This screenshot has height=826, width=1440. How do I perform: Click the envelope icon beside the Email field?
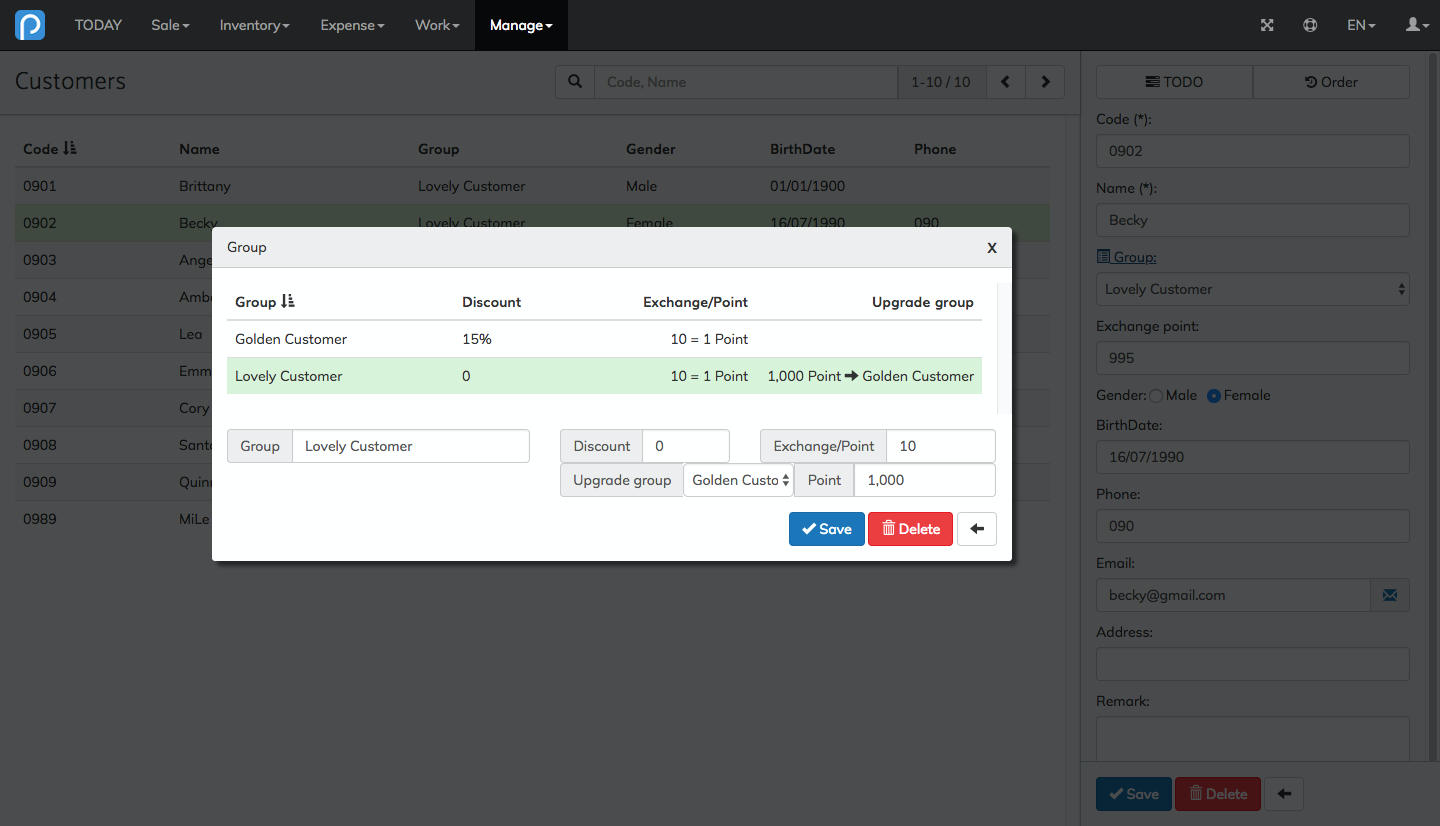click(x=1390, y=594)
